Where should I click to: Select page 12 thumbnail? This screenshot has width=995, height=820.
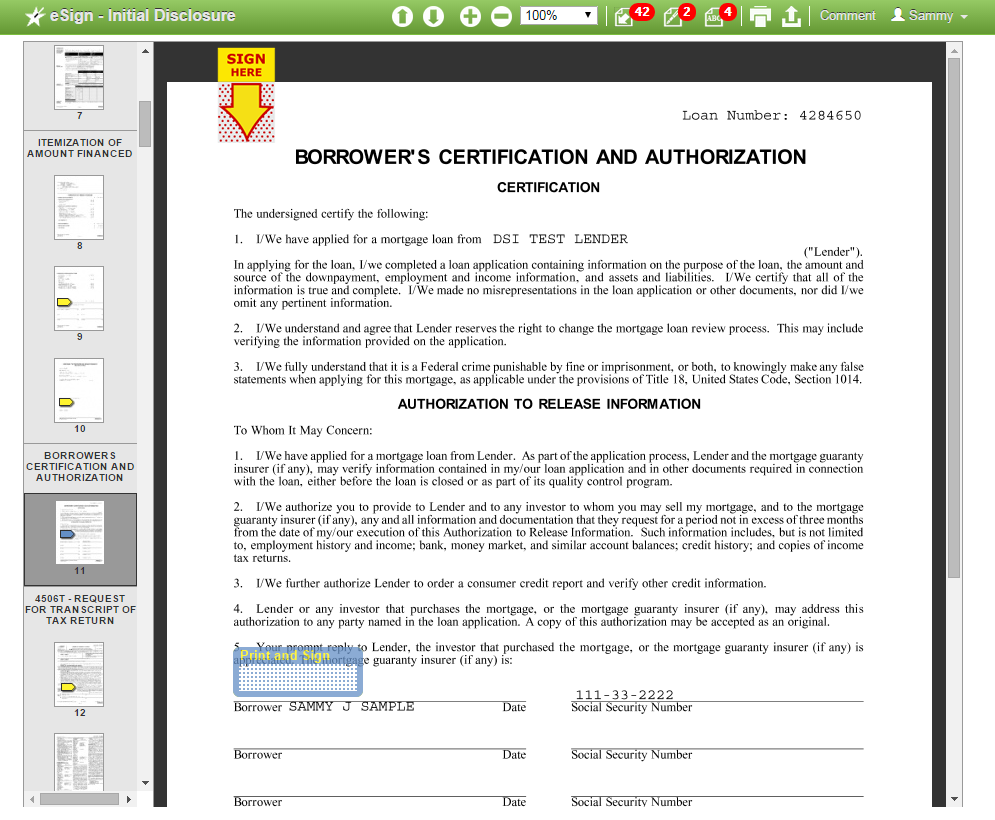click(79, 674)
